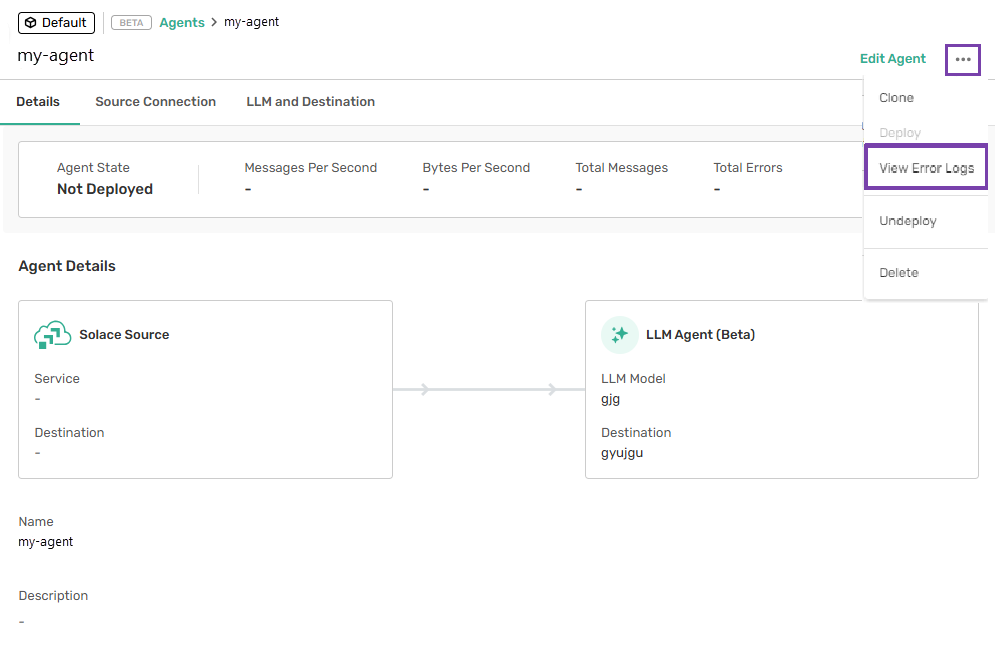995x650 pixels.
Task: Choose Undeploy from the actions menu
Action: (907, 221)
